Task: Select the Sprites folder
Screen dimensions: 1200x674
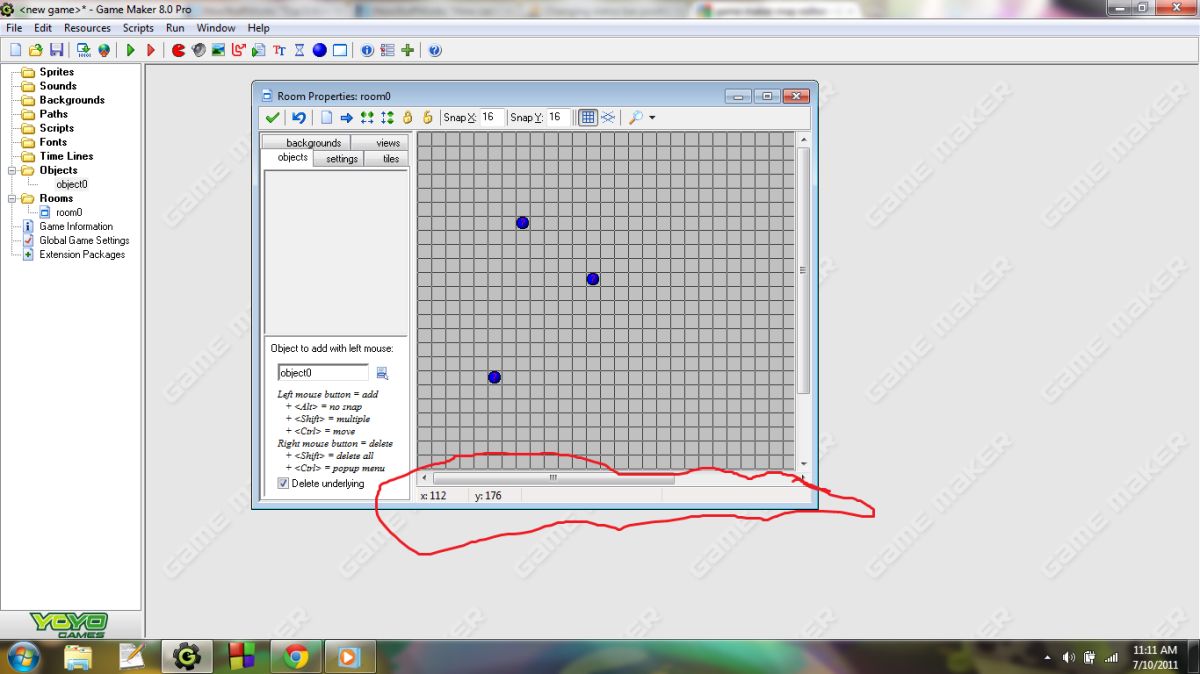Action: point(56,72)
